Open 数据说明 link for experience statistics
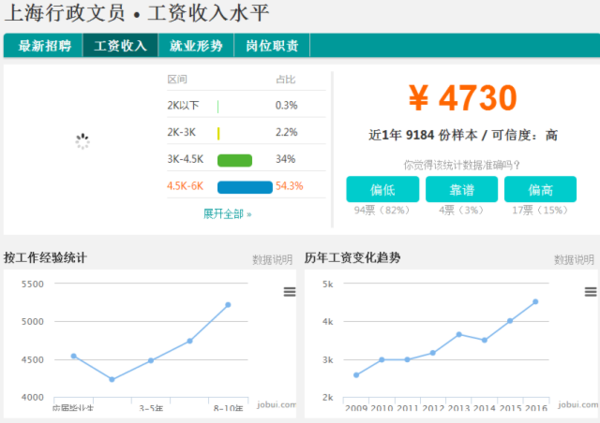The width and height of the screenshot is (600, 423). point(272,260)
